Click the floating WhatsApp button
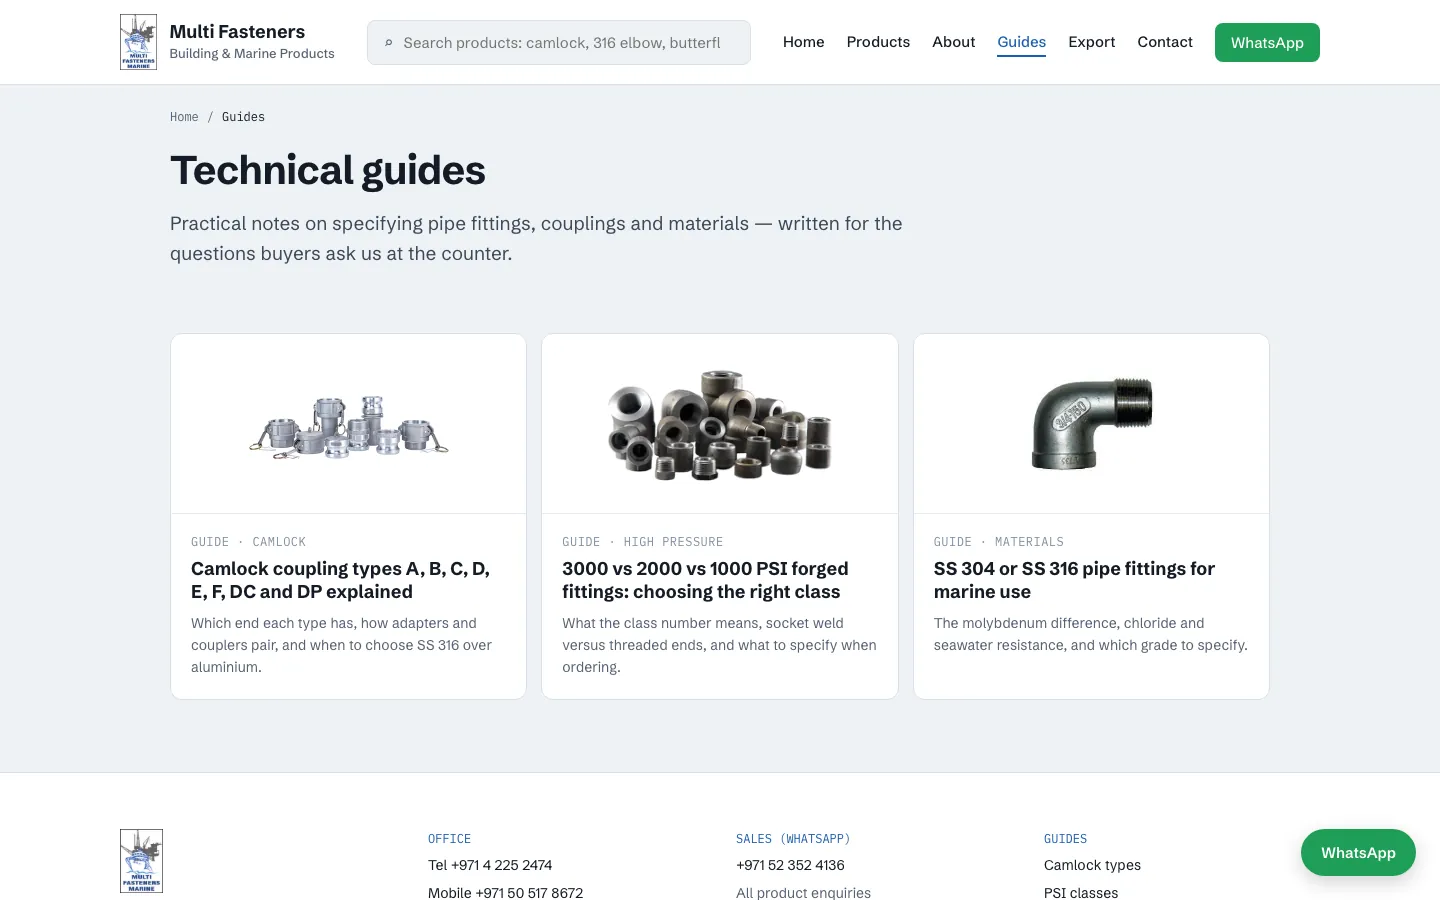The width and height of the screenshot is (1440, 900). (1358, 853)
